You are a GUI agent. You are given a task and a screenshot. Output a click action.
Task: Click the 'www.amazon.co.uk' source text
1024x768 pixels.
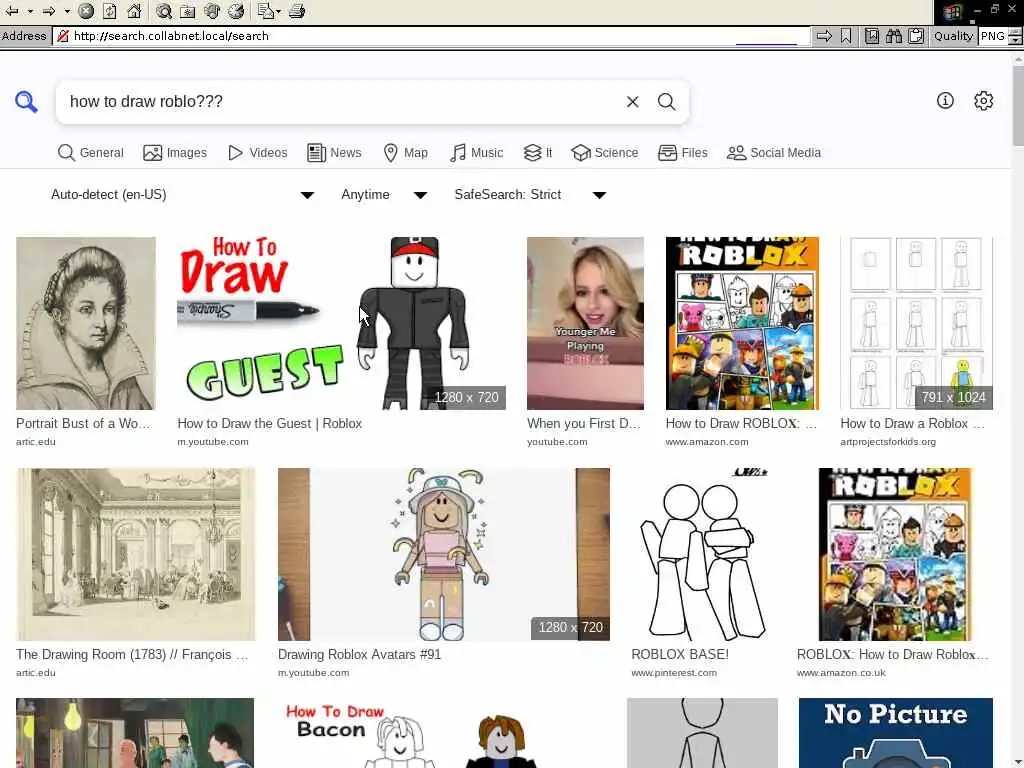pos(841,673)
